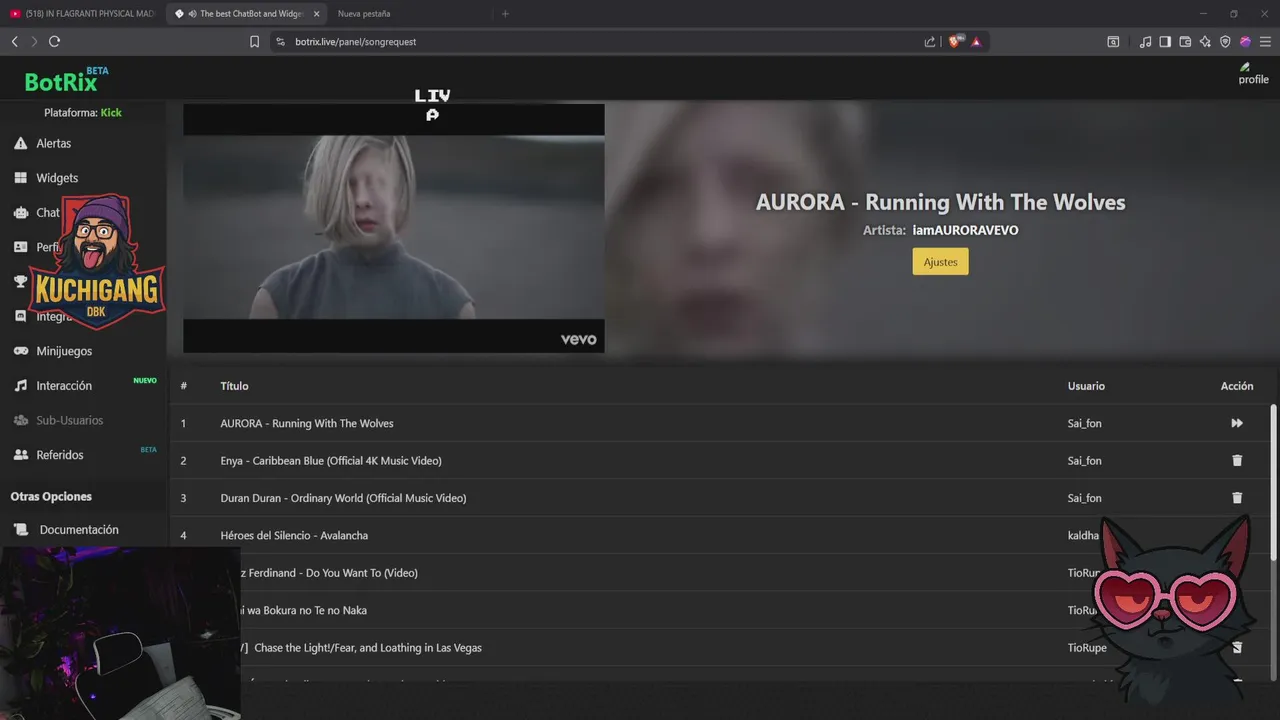Image resolution: width=1280 pixels, height=720 pixels.
Task: Open the Minijuegos sidebar section
Action: coord(64,351)
